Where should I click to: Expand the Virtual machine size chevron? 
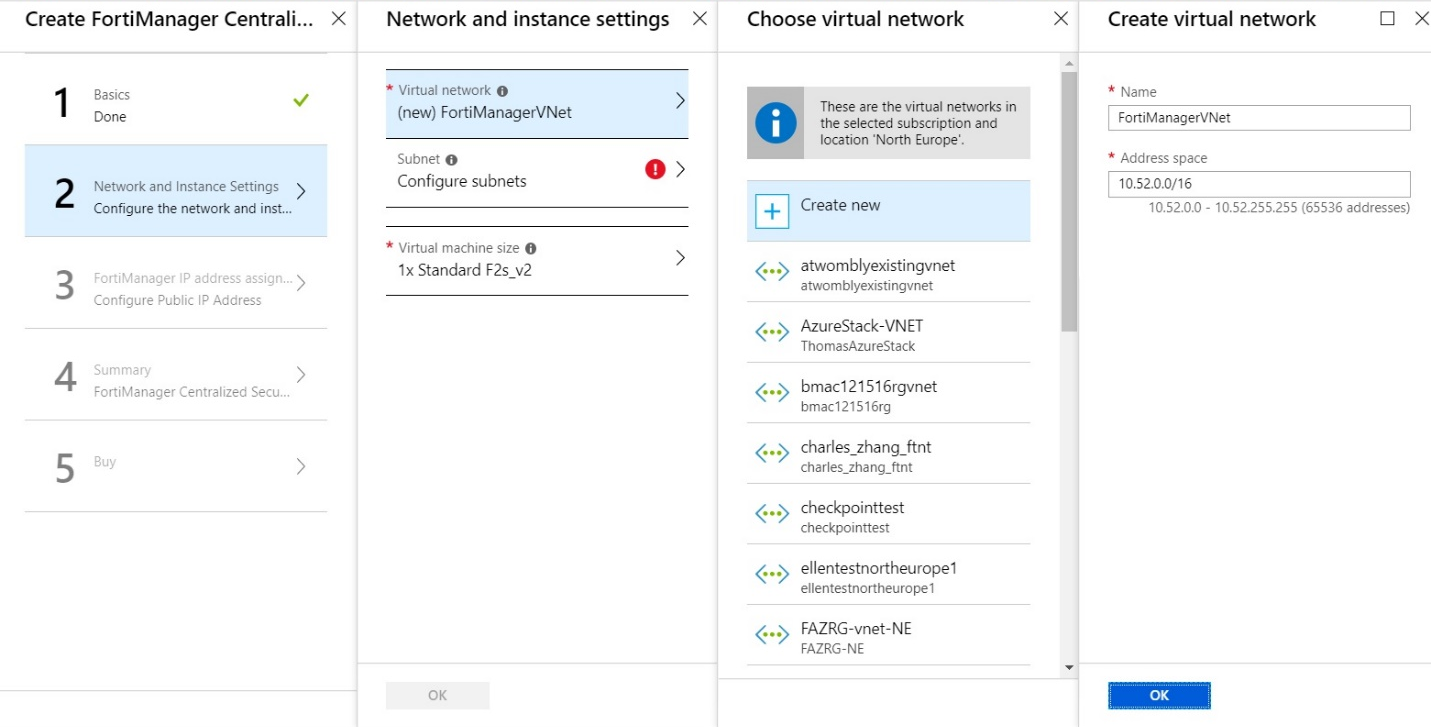680,258
